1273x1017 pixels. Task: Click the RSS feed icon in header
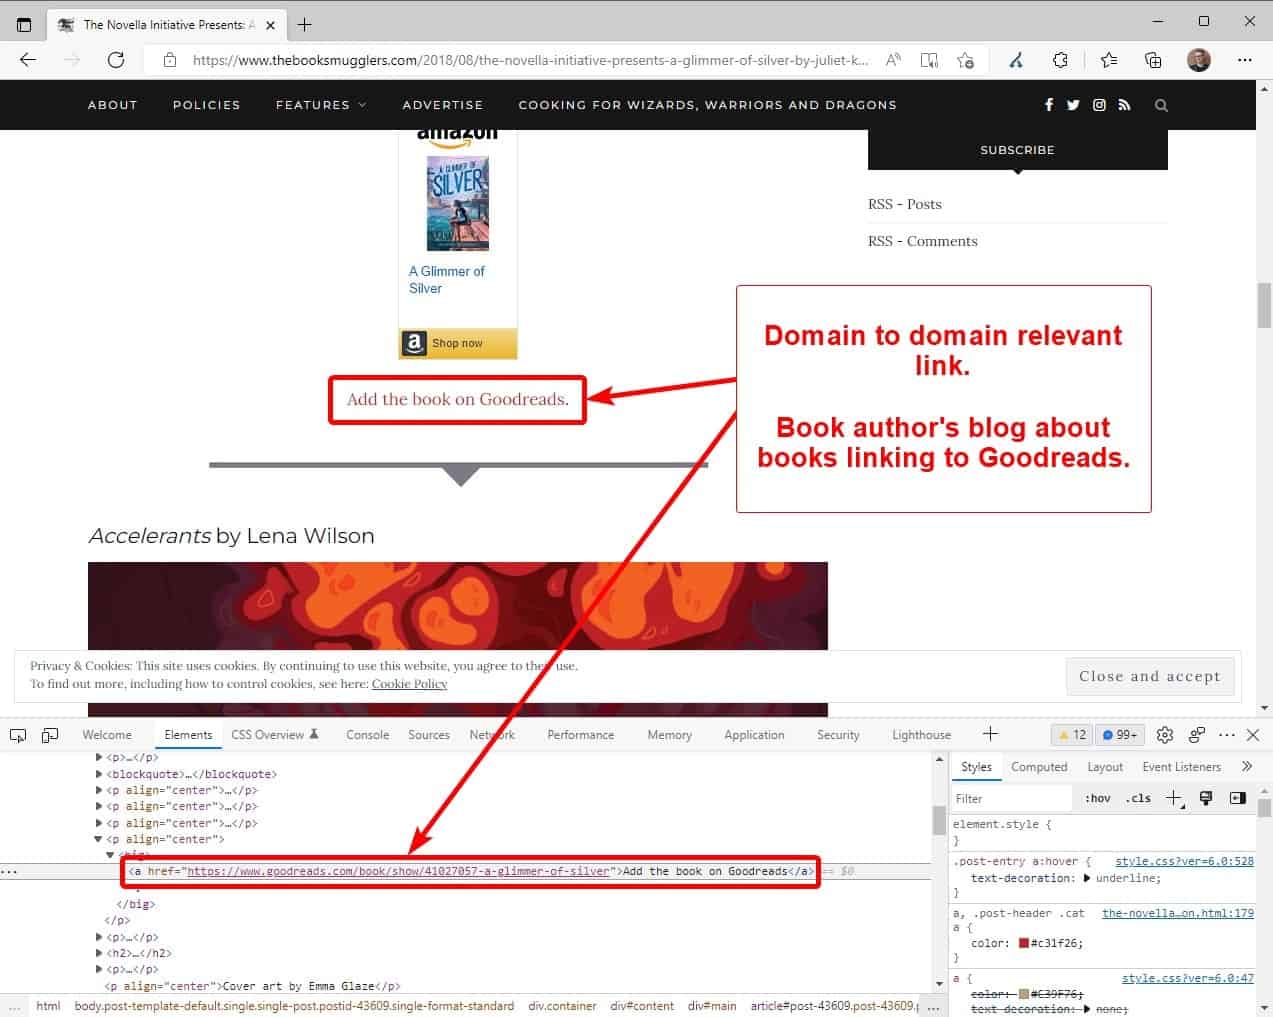1124,105
